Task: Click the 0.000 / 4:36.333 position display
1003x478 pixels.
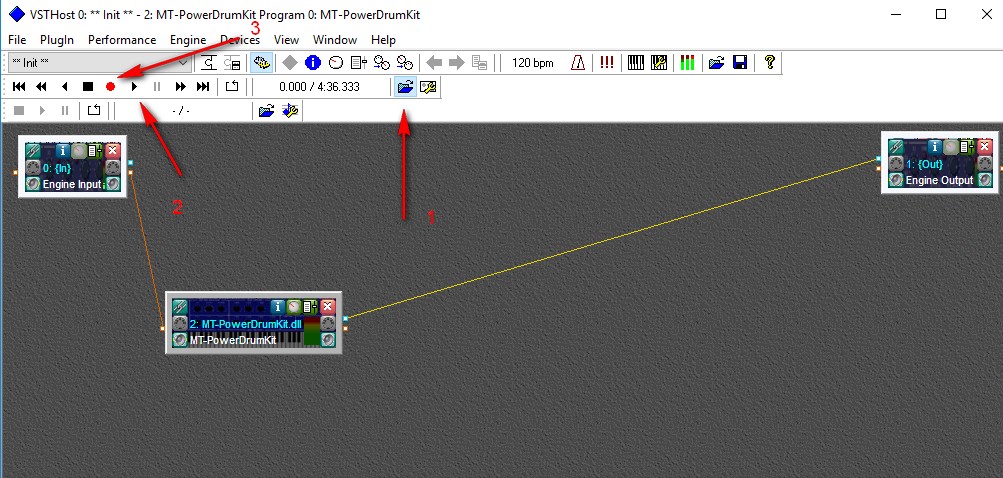Action: tap(319, 87)
